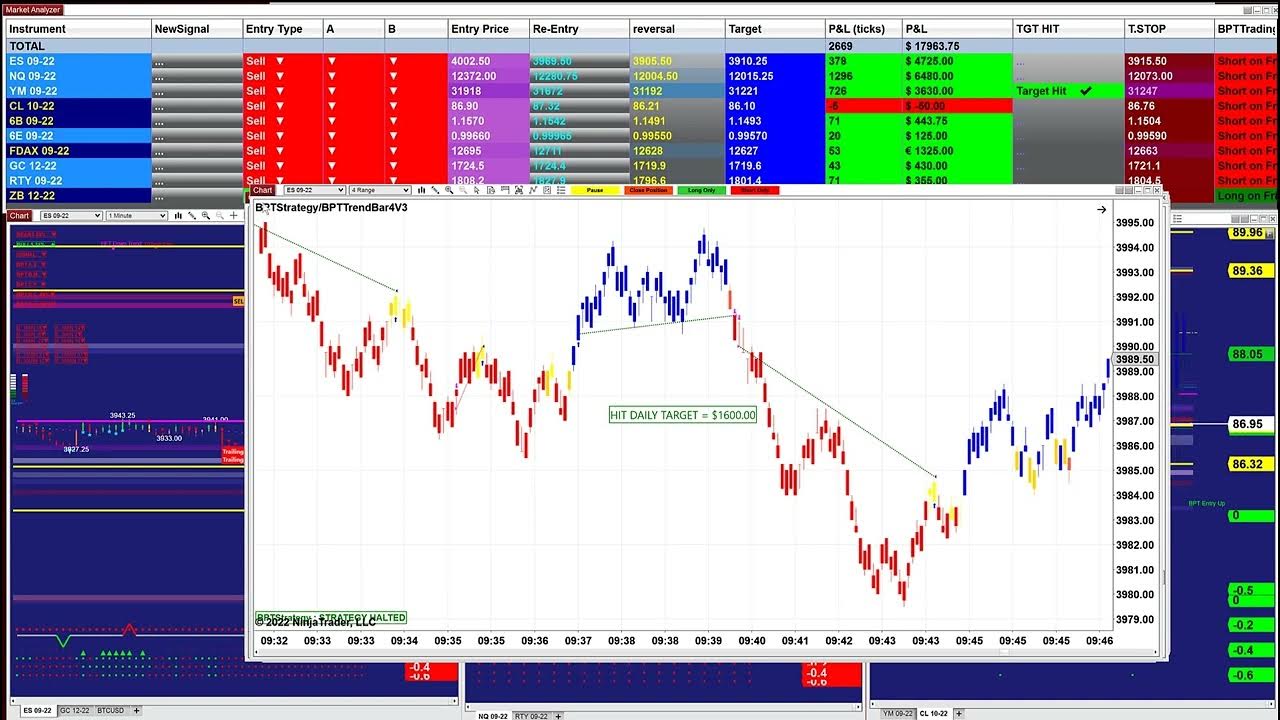Select the NQ 09-22 instrument row
Image resolution: width=1280 pixels, height=720 pixels.
tap(79, 76)
